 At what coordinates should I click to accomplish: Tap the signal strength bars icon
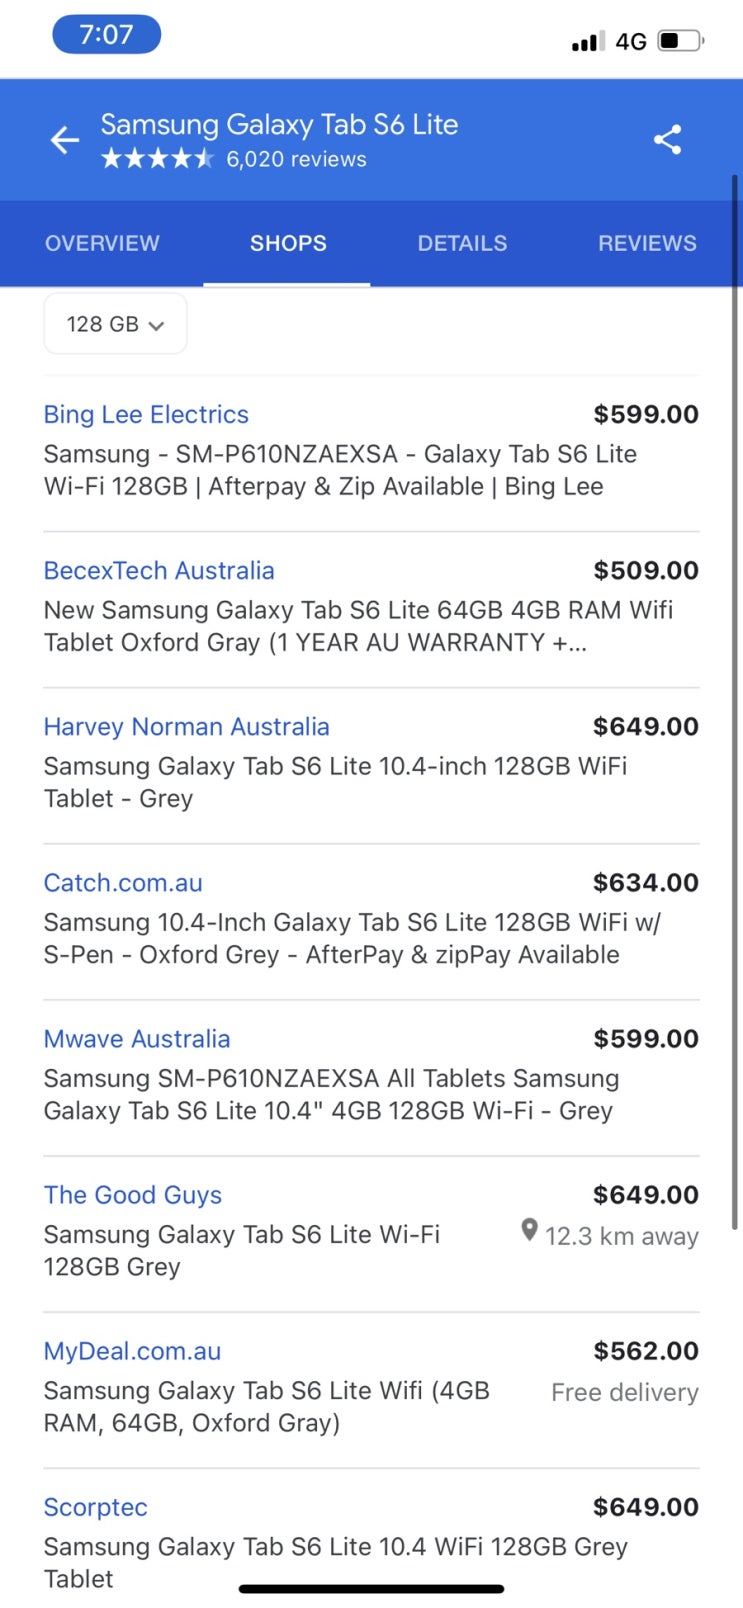coord(587,42)
